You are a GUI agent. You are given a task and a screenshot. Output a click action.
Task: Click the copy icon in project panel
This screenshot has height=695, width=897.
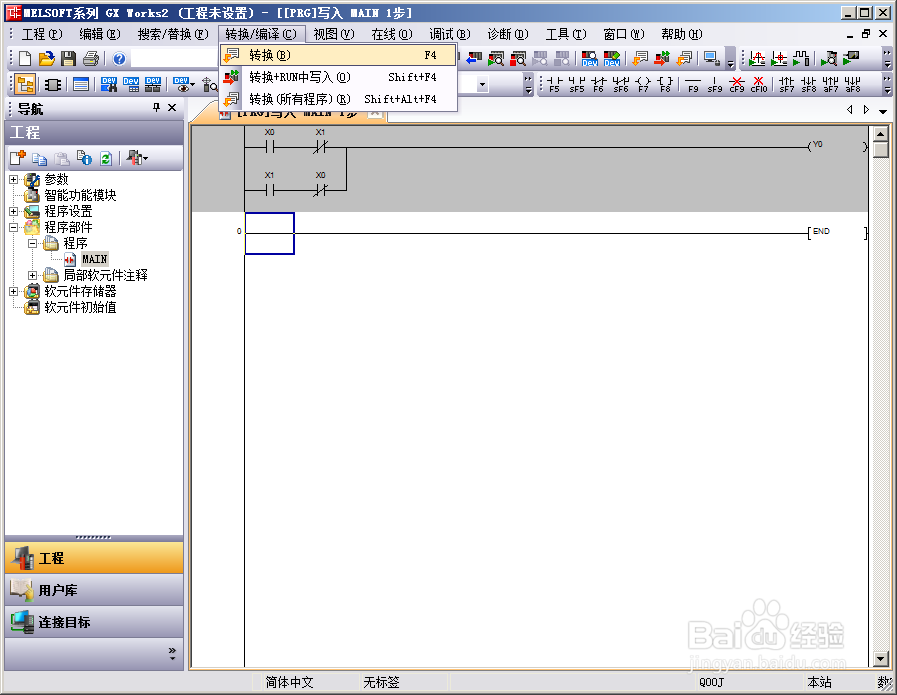click(39, 158)
